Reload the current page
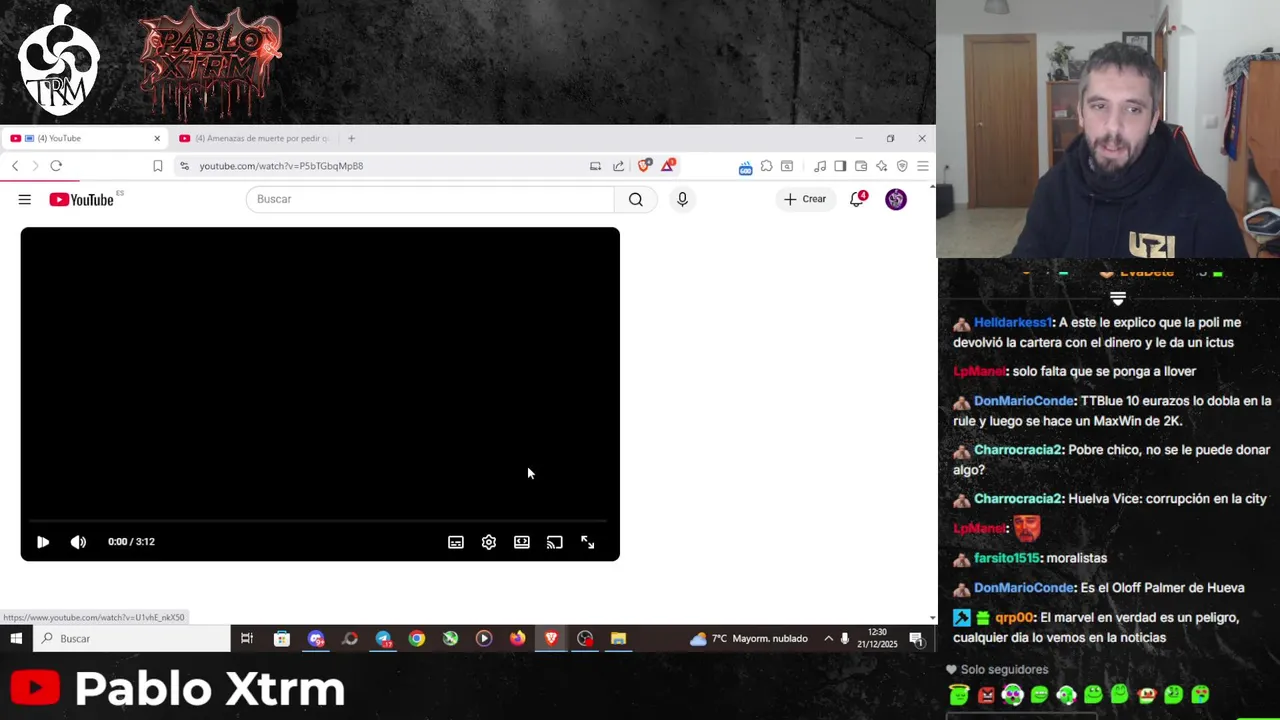 (56, 166)
